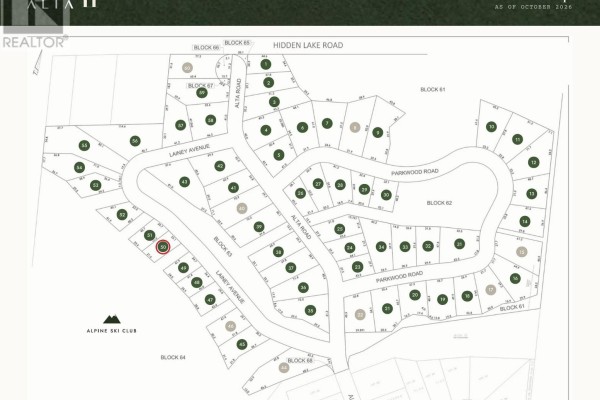Open lot 10 marker
600x400 pixels.
click(491, 127)
